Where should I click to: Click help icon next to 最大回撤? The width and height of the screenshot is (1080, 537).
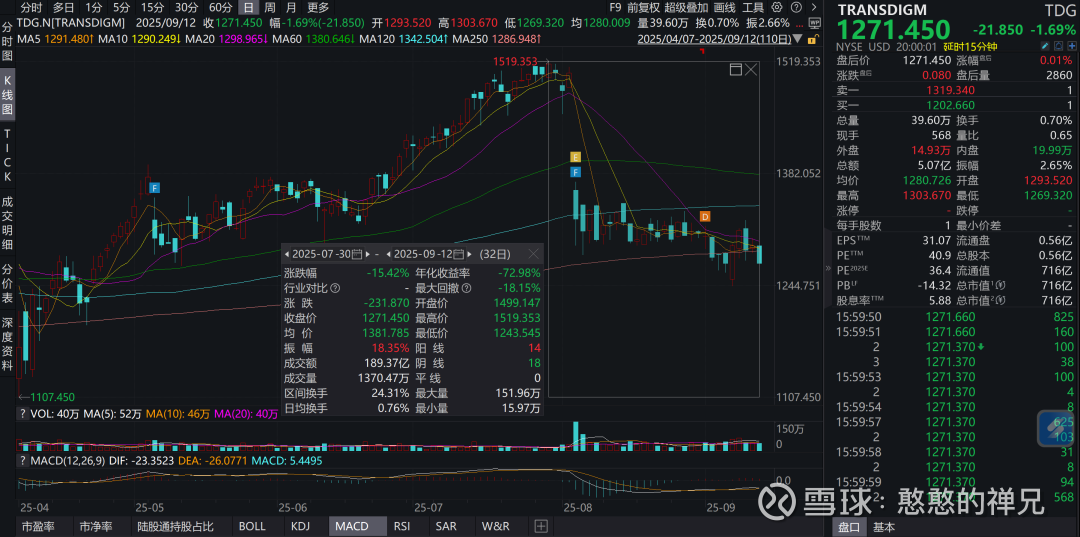466,288
